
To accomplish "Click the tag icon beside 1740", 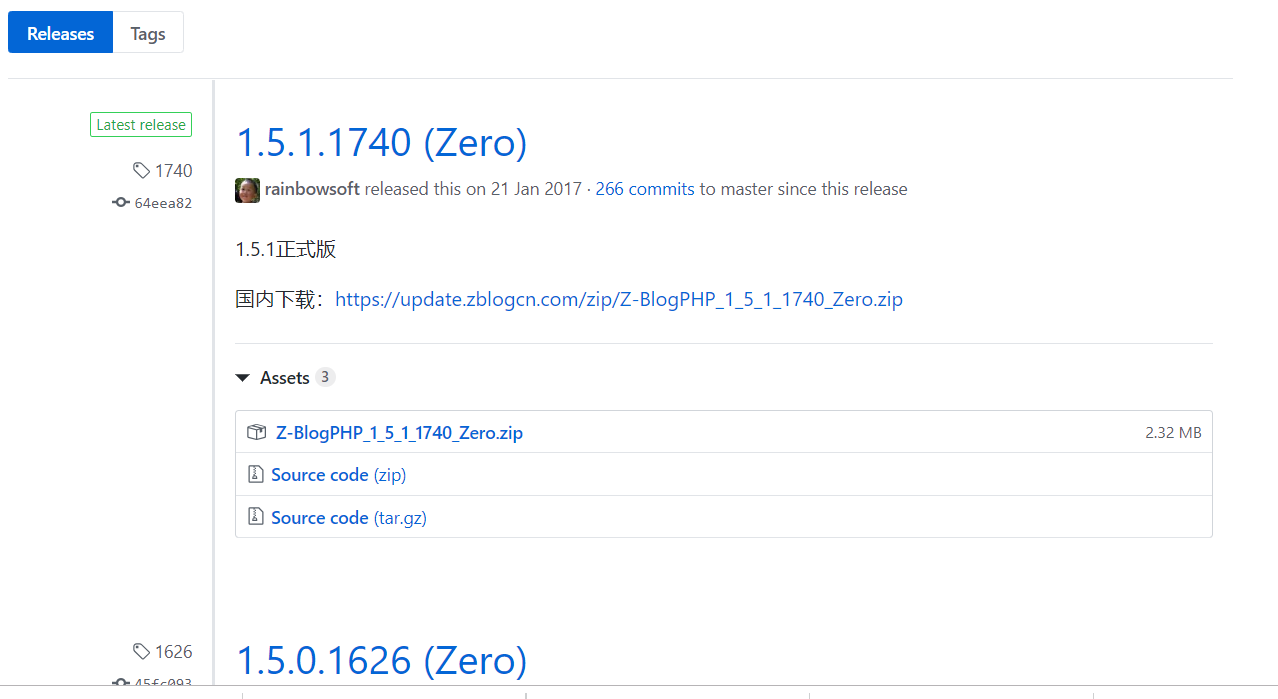I will 141,171.
